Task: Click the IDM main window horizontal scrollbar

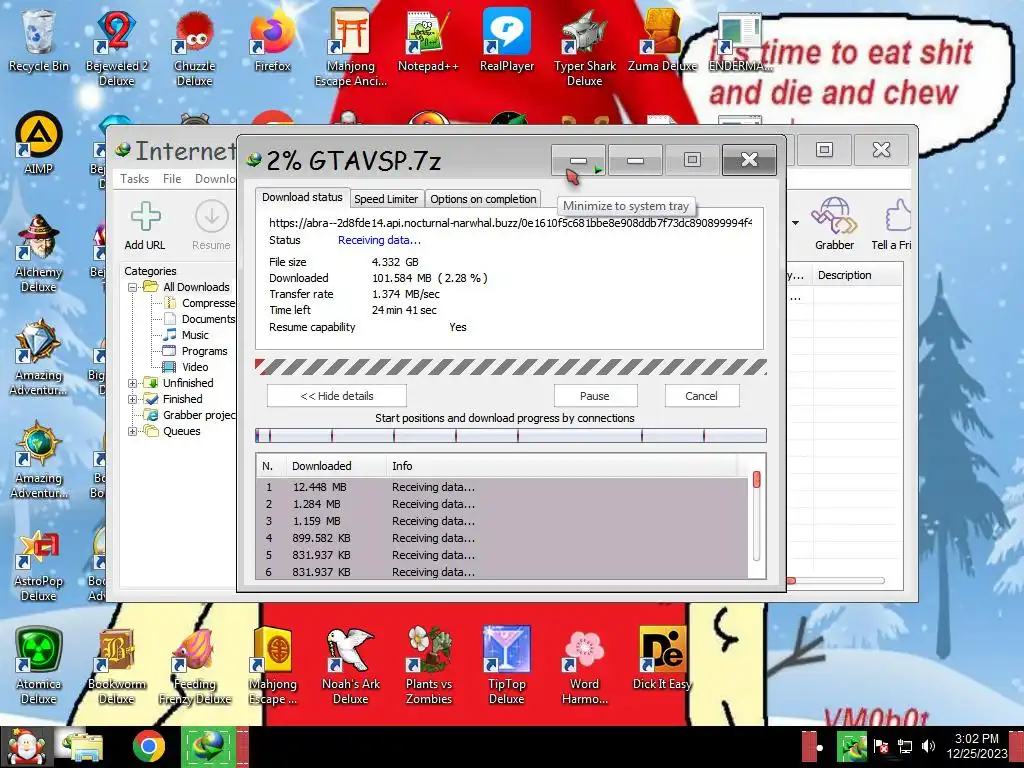Action: point(836,580)
